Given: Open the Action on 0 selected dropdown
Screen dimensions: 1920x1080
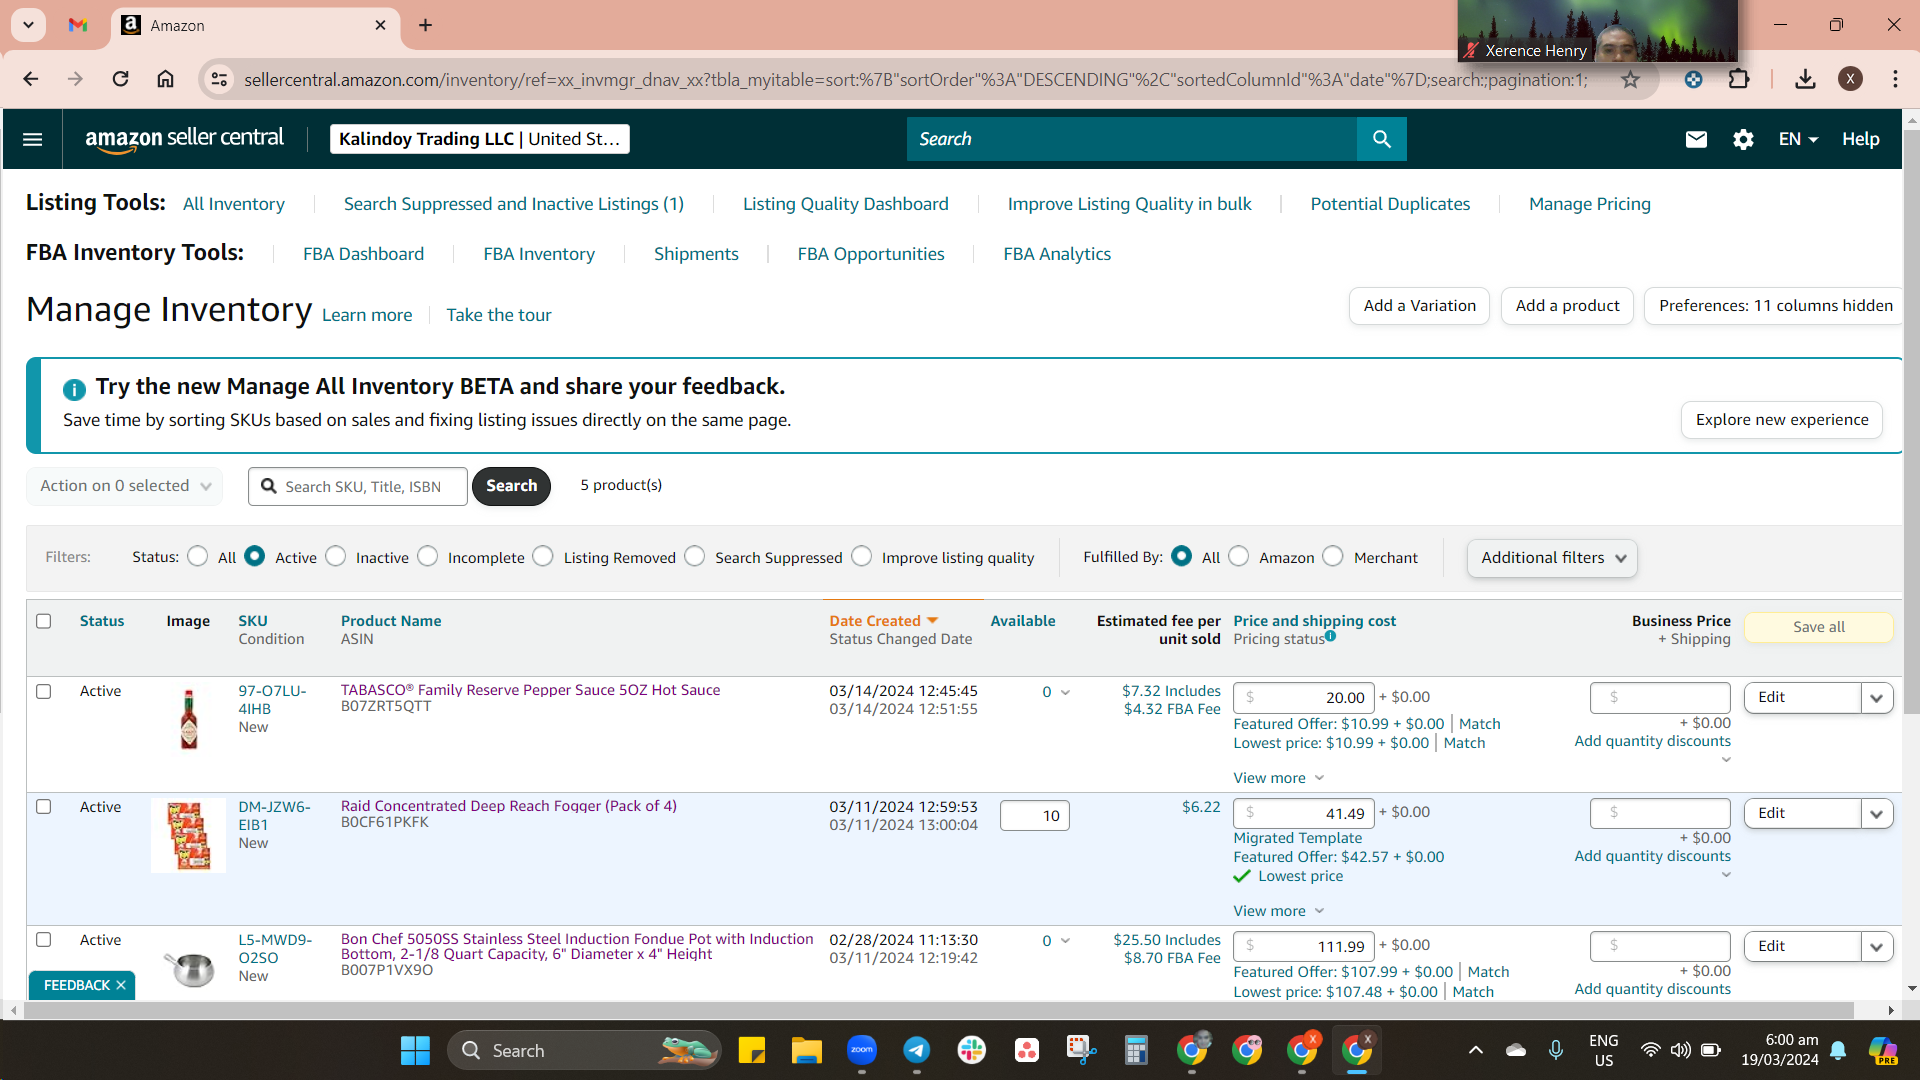Looking at the screenshot, I should 125,486.
